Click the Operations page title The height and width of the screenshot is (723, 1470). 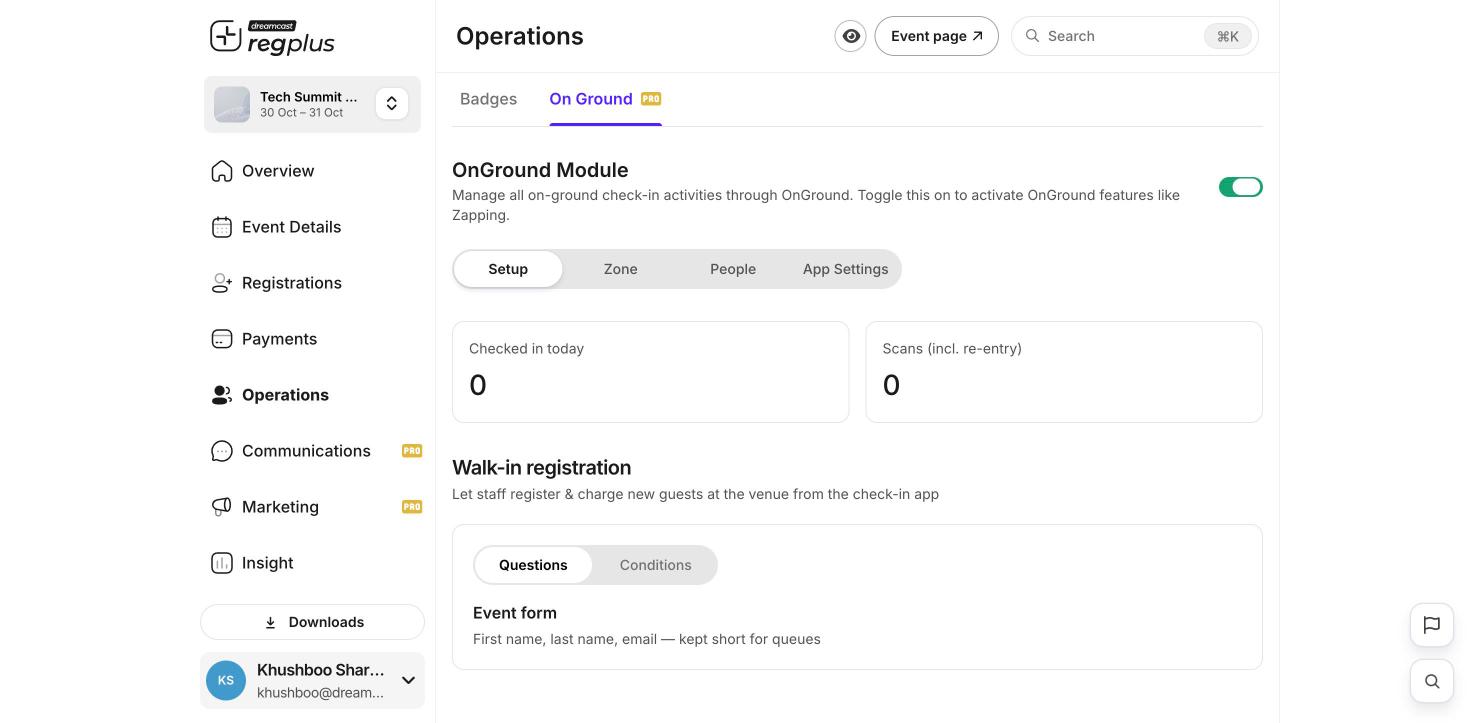coord(520,36)
